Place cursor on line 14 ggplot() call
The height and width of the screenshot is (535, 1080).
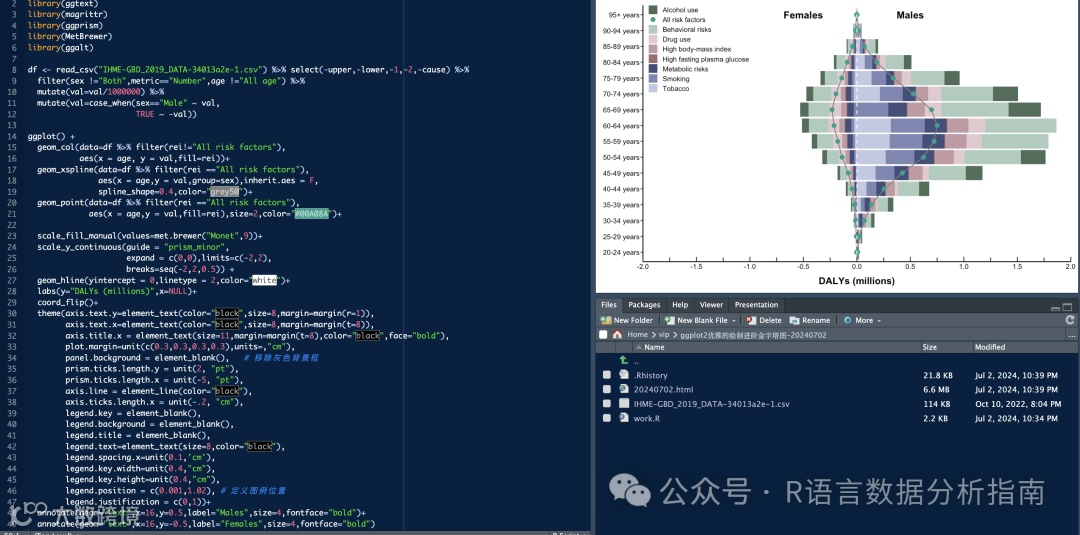pyautogui.click(x=51, y=136)
